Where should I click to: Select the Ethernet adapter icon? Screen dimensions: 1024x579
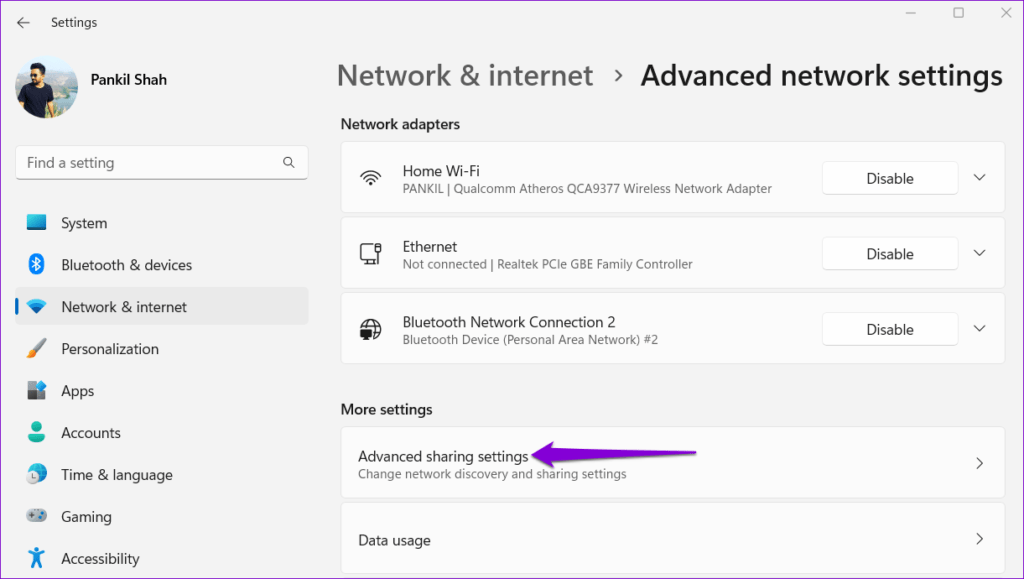(x=371, y=253)
